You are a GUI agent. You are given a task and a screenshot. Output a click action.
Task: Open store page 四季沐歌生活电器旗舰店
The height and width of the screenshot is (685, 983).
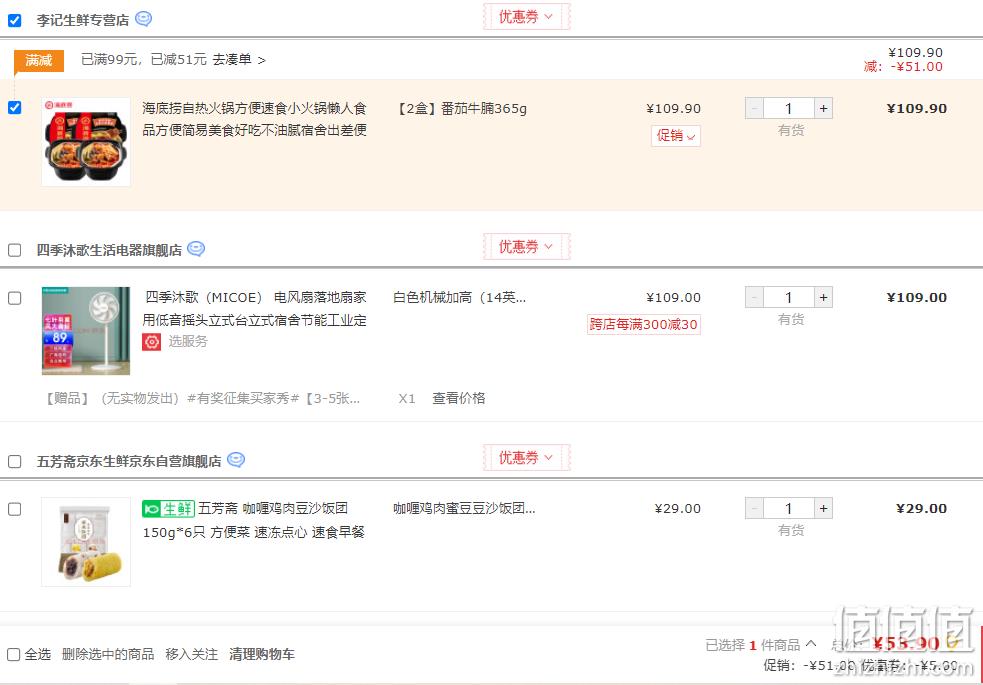click(109, 250)
